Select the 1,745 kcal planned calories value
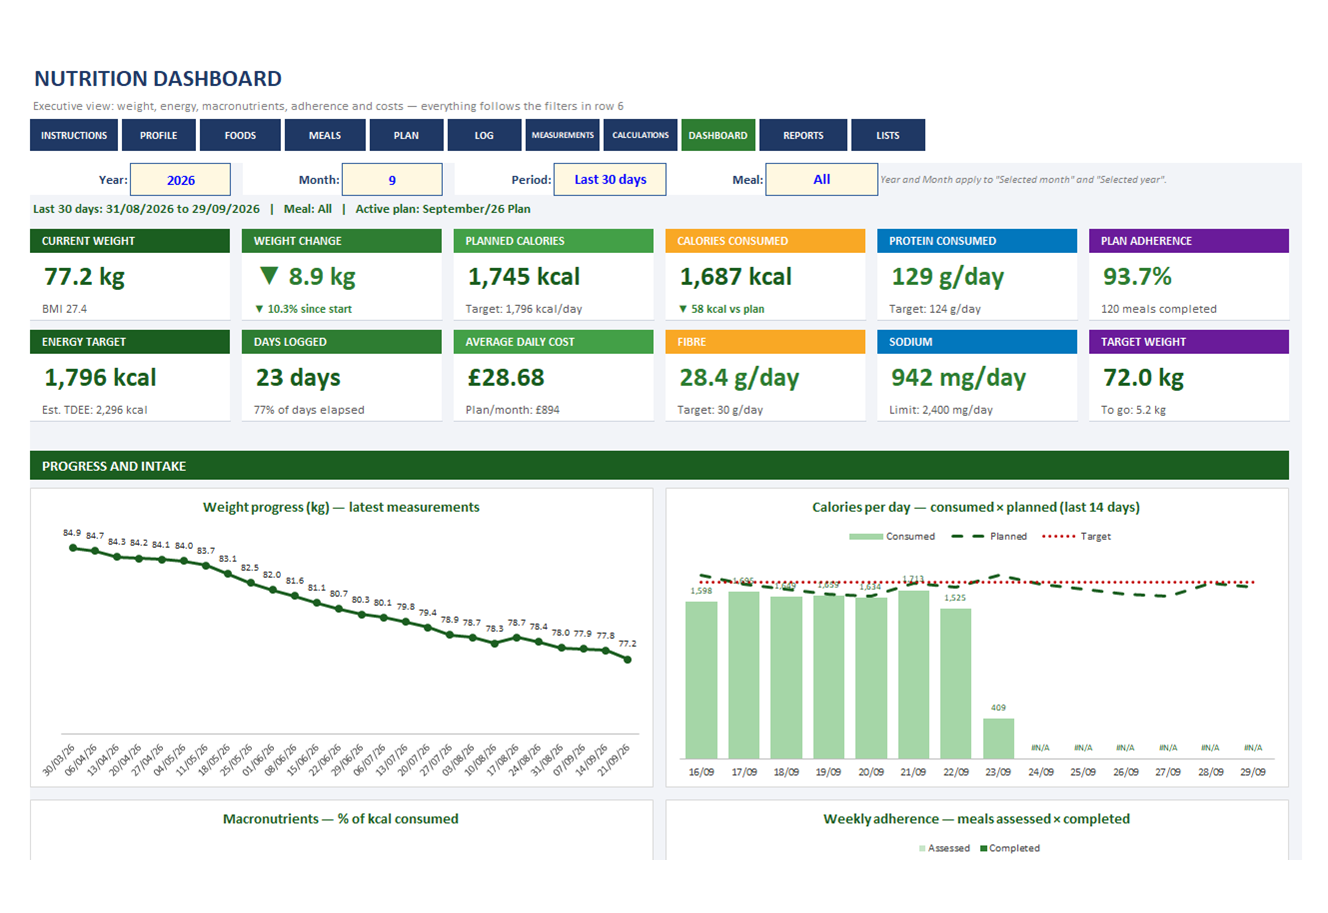This screenshot has height=913, width=1328. tap(523, 277)
